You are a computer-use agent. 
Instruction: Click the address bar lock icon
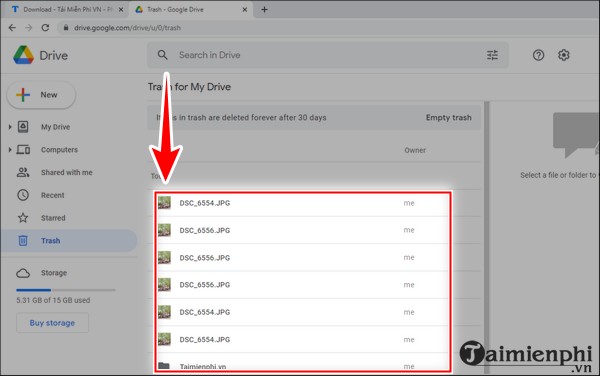click(66, 28)
